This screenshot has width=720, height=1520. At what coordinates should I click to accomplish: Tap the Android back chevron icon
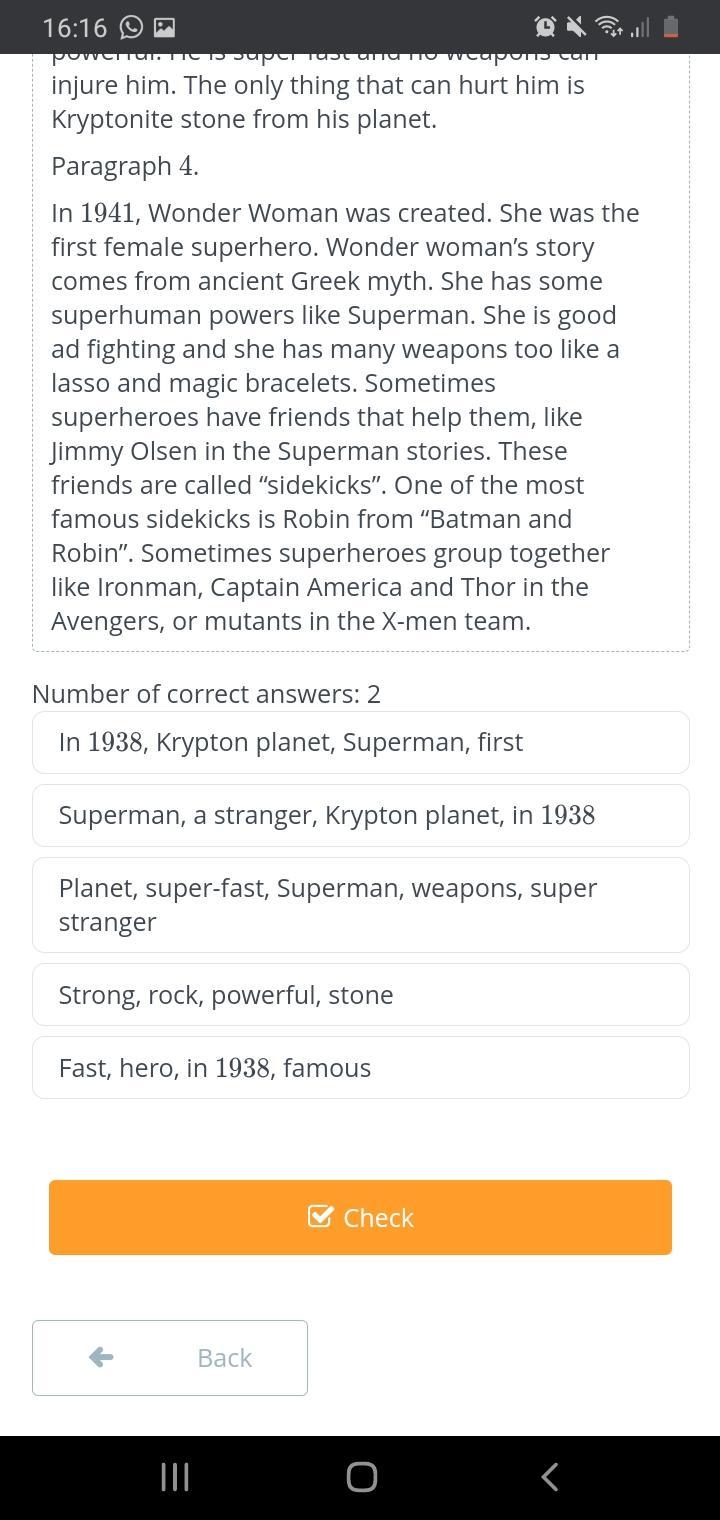548,1477
